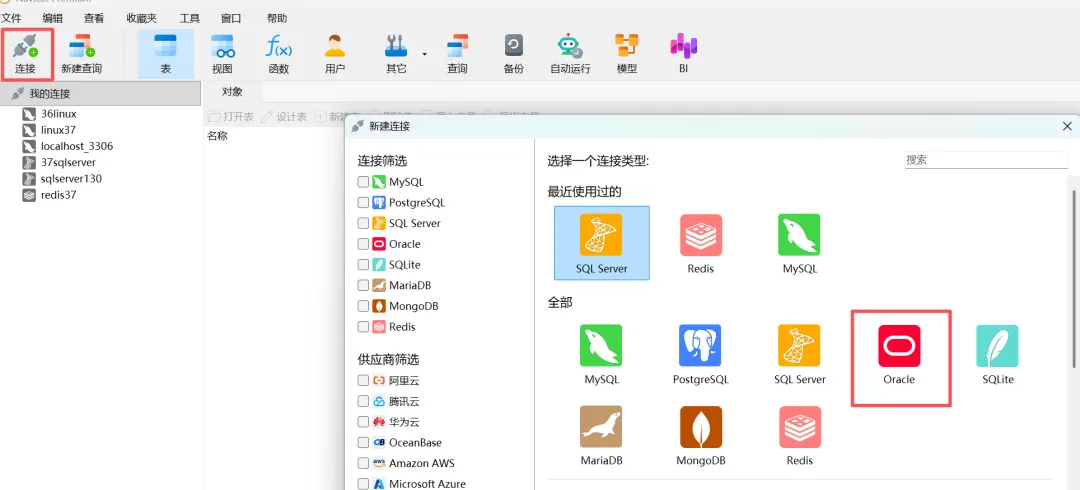The height and width of the screenshot is (490, 1080).
Task: Enable the 华为云 vendor filter
Action: (x=363, y=422)
